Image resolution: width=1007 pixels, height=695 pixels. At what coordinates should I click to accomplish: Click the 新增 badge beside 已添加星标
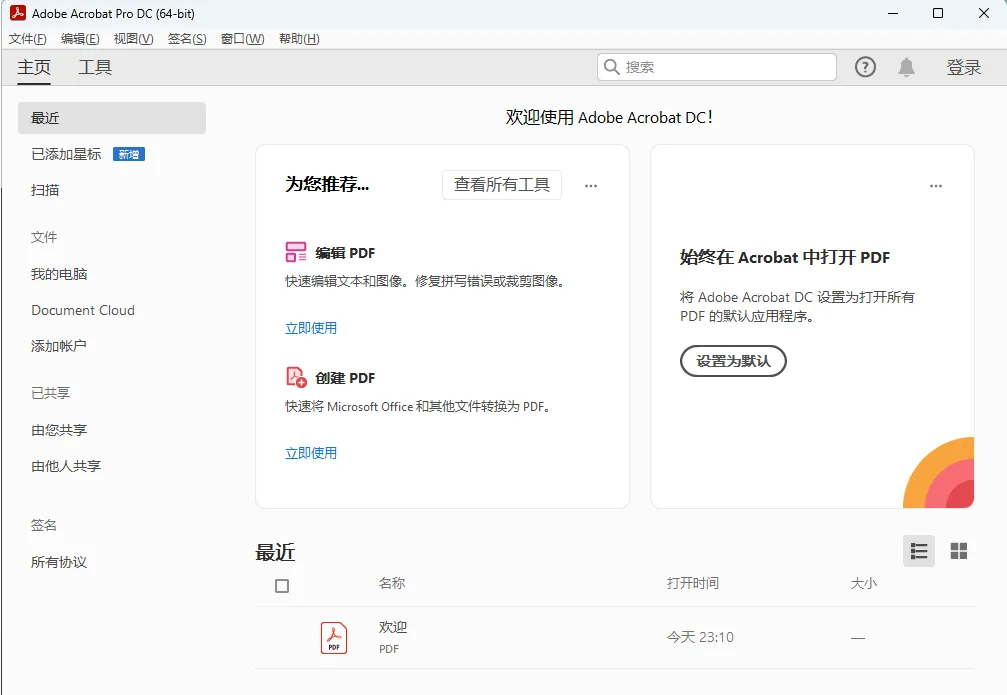point(129,154)
